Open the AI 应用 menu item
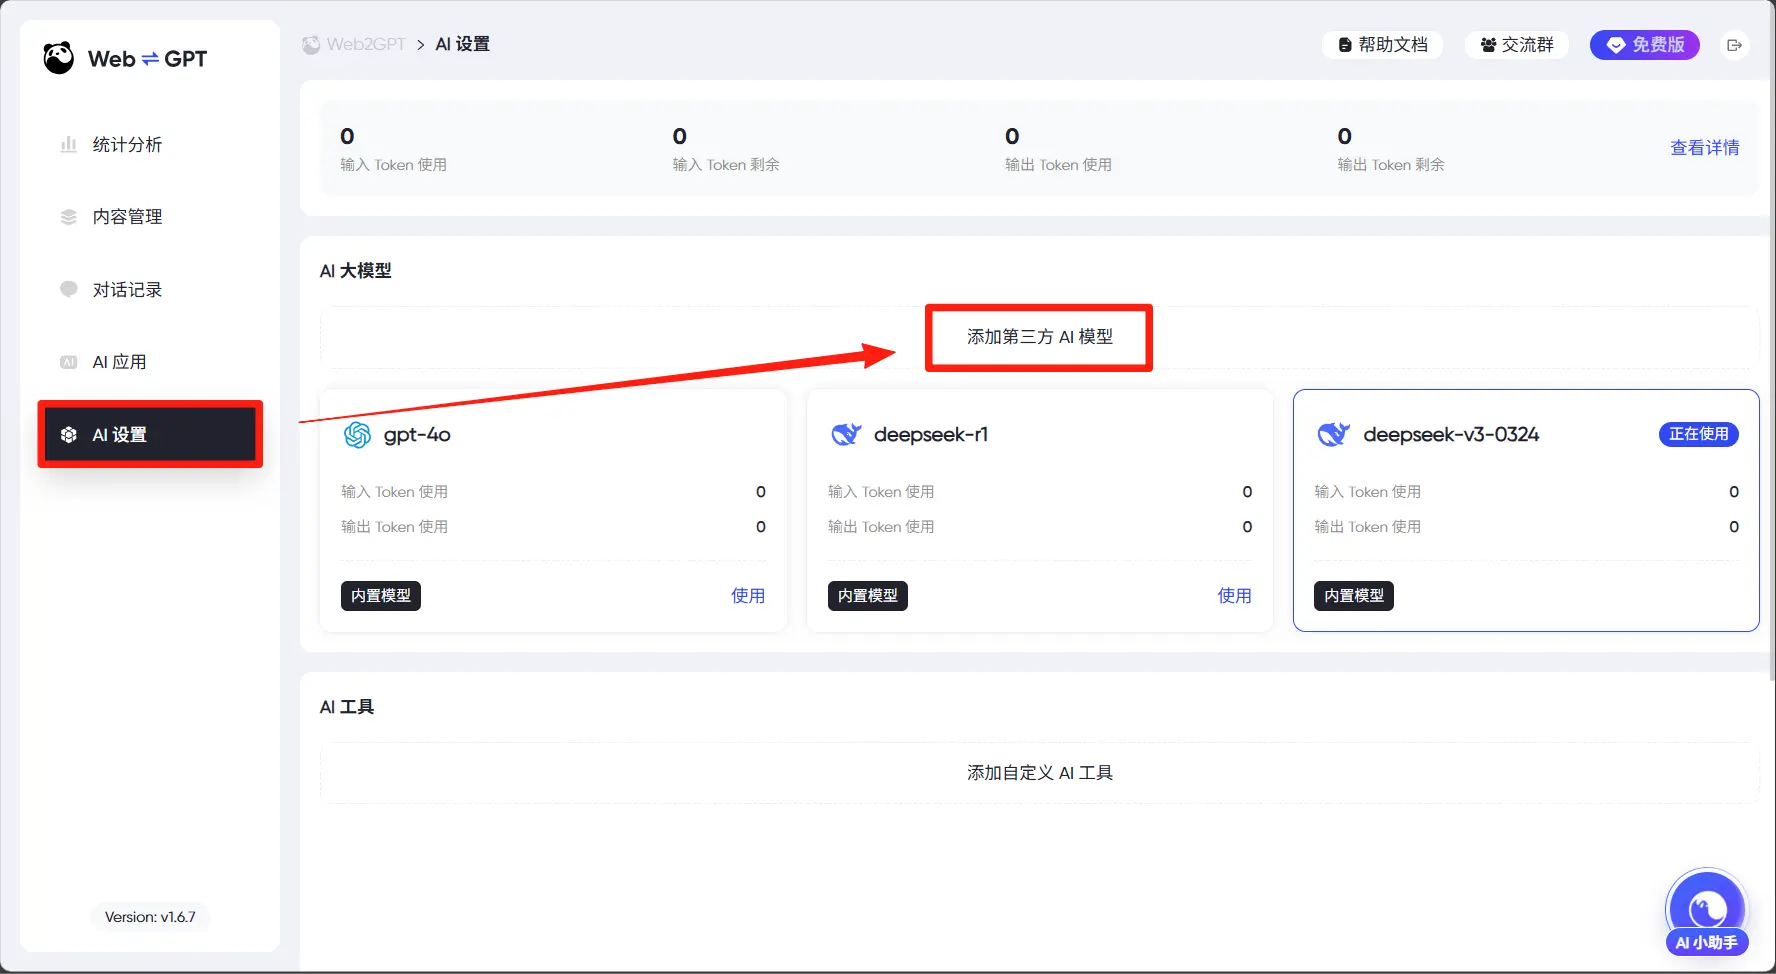This screenshot has width=1776, height=974. click(119, 362)
